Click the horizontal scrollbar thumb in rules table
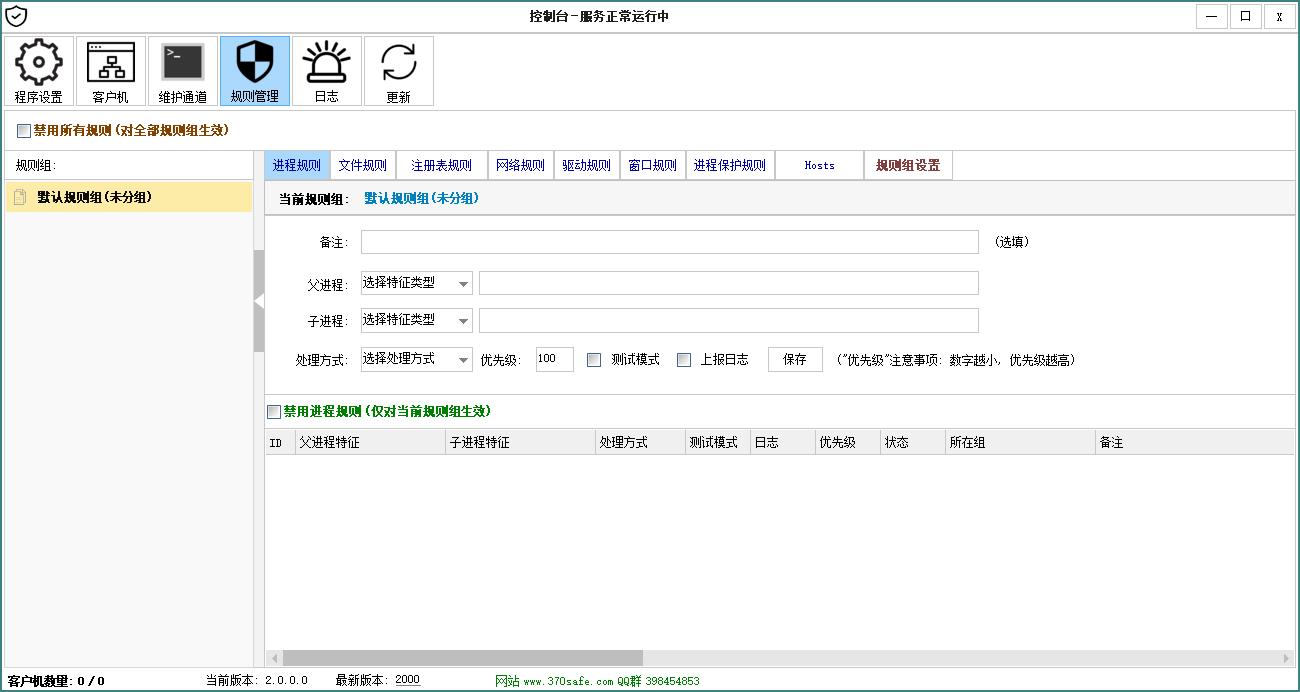 (463, 658)
